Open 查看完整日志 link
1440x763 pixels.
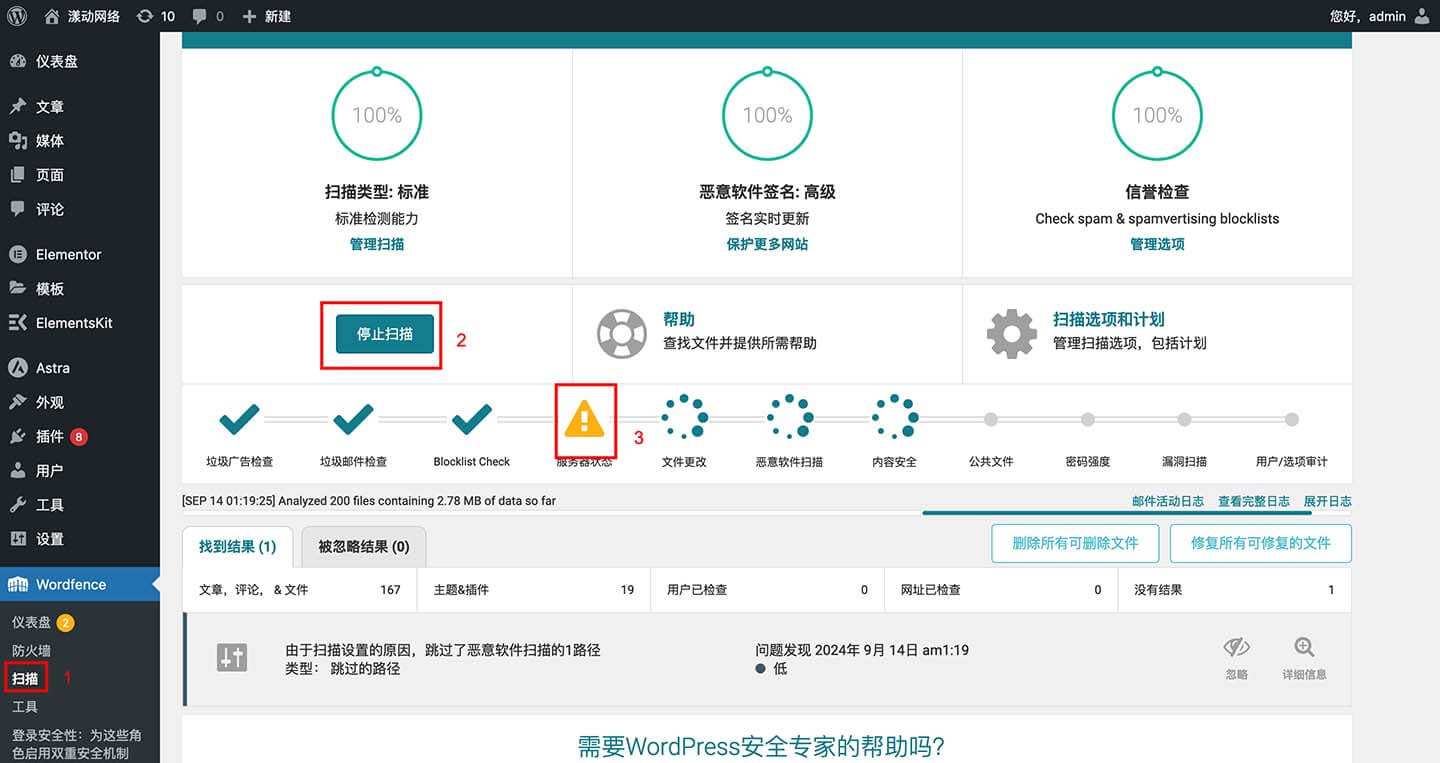click(1253, 501)
